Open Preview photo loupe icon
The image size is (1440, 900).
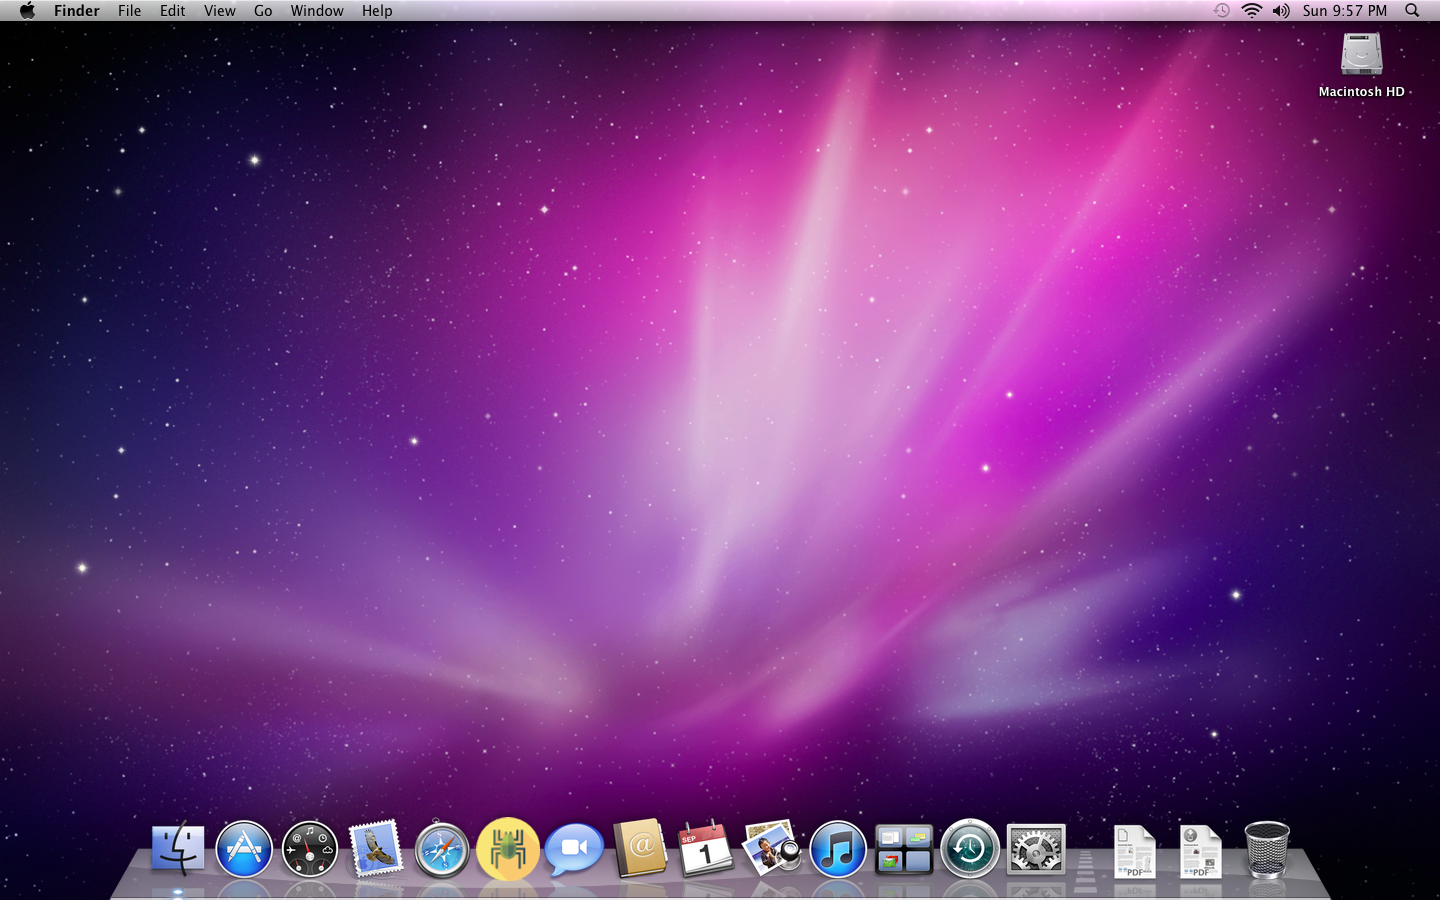point(772,849)
